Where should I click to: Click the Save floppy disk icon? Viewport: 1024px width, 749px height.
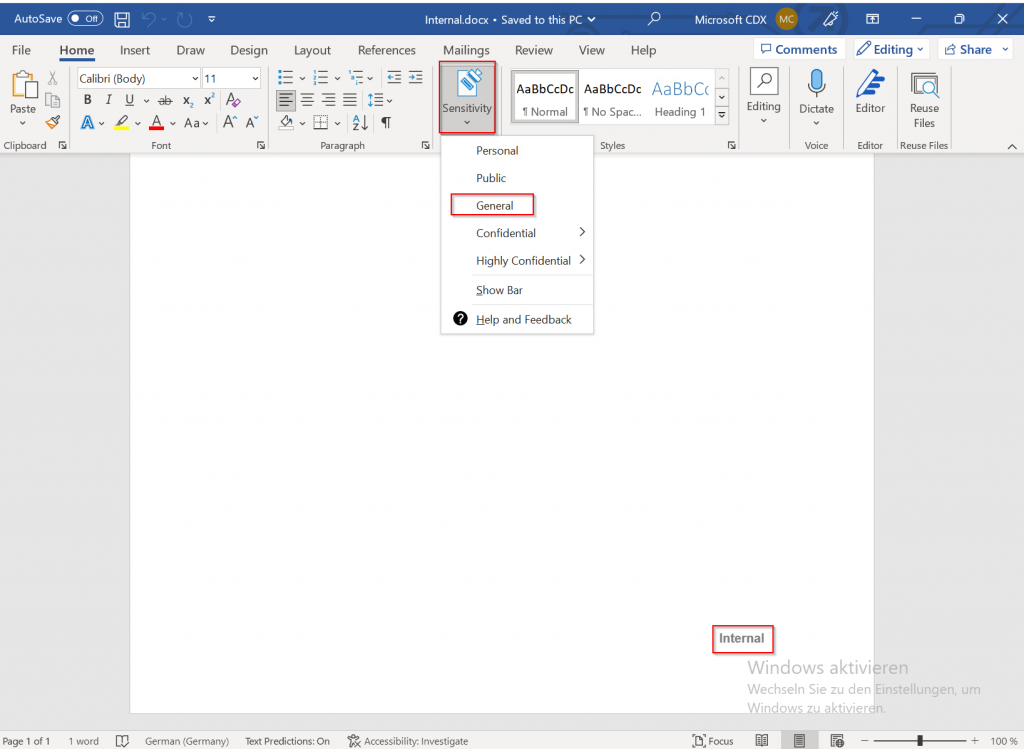click(122, 19)
